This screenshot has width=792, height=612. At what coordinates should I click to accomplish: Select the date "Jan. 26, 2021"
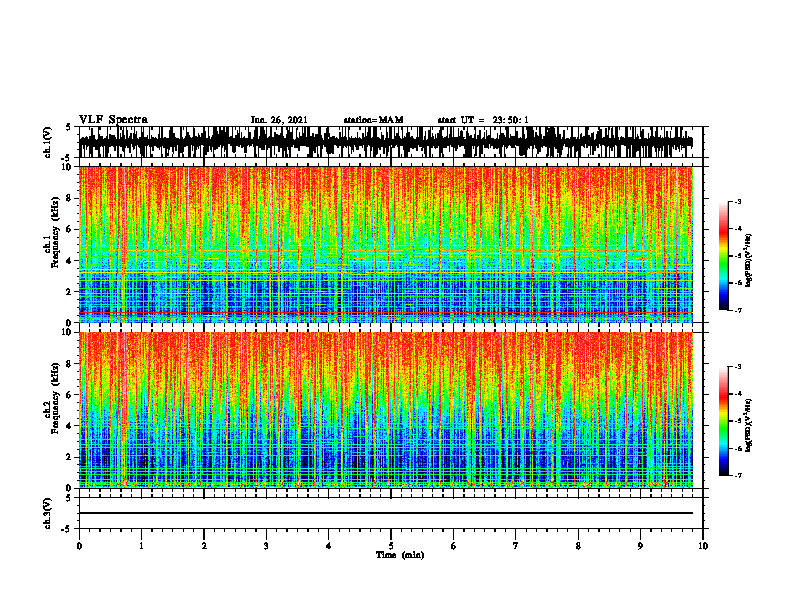279,120
